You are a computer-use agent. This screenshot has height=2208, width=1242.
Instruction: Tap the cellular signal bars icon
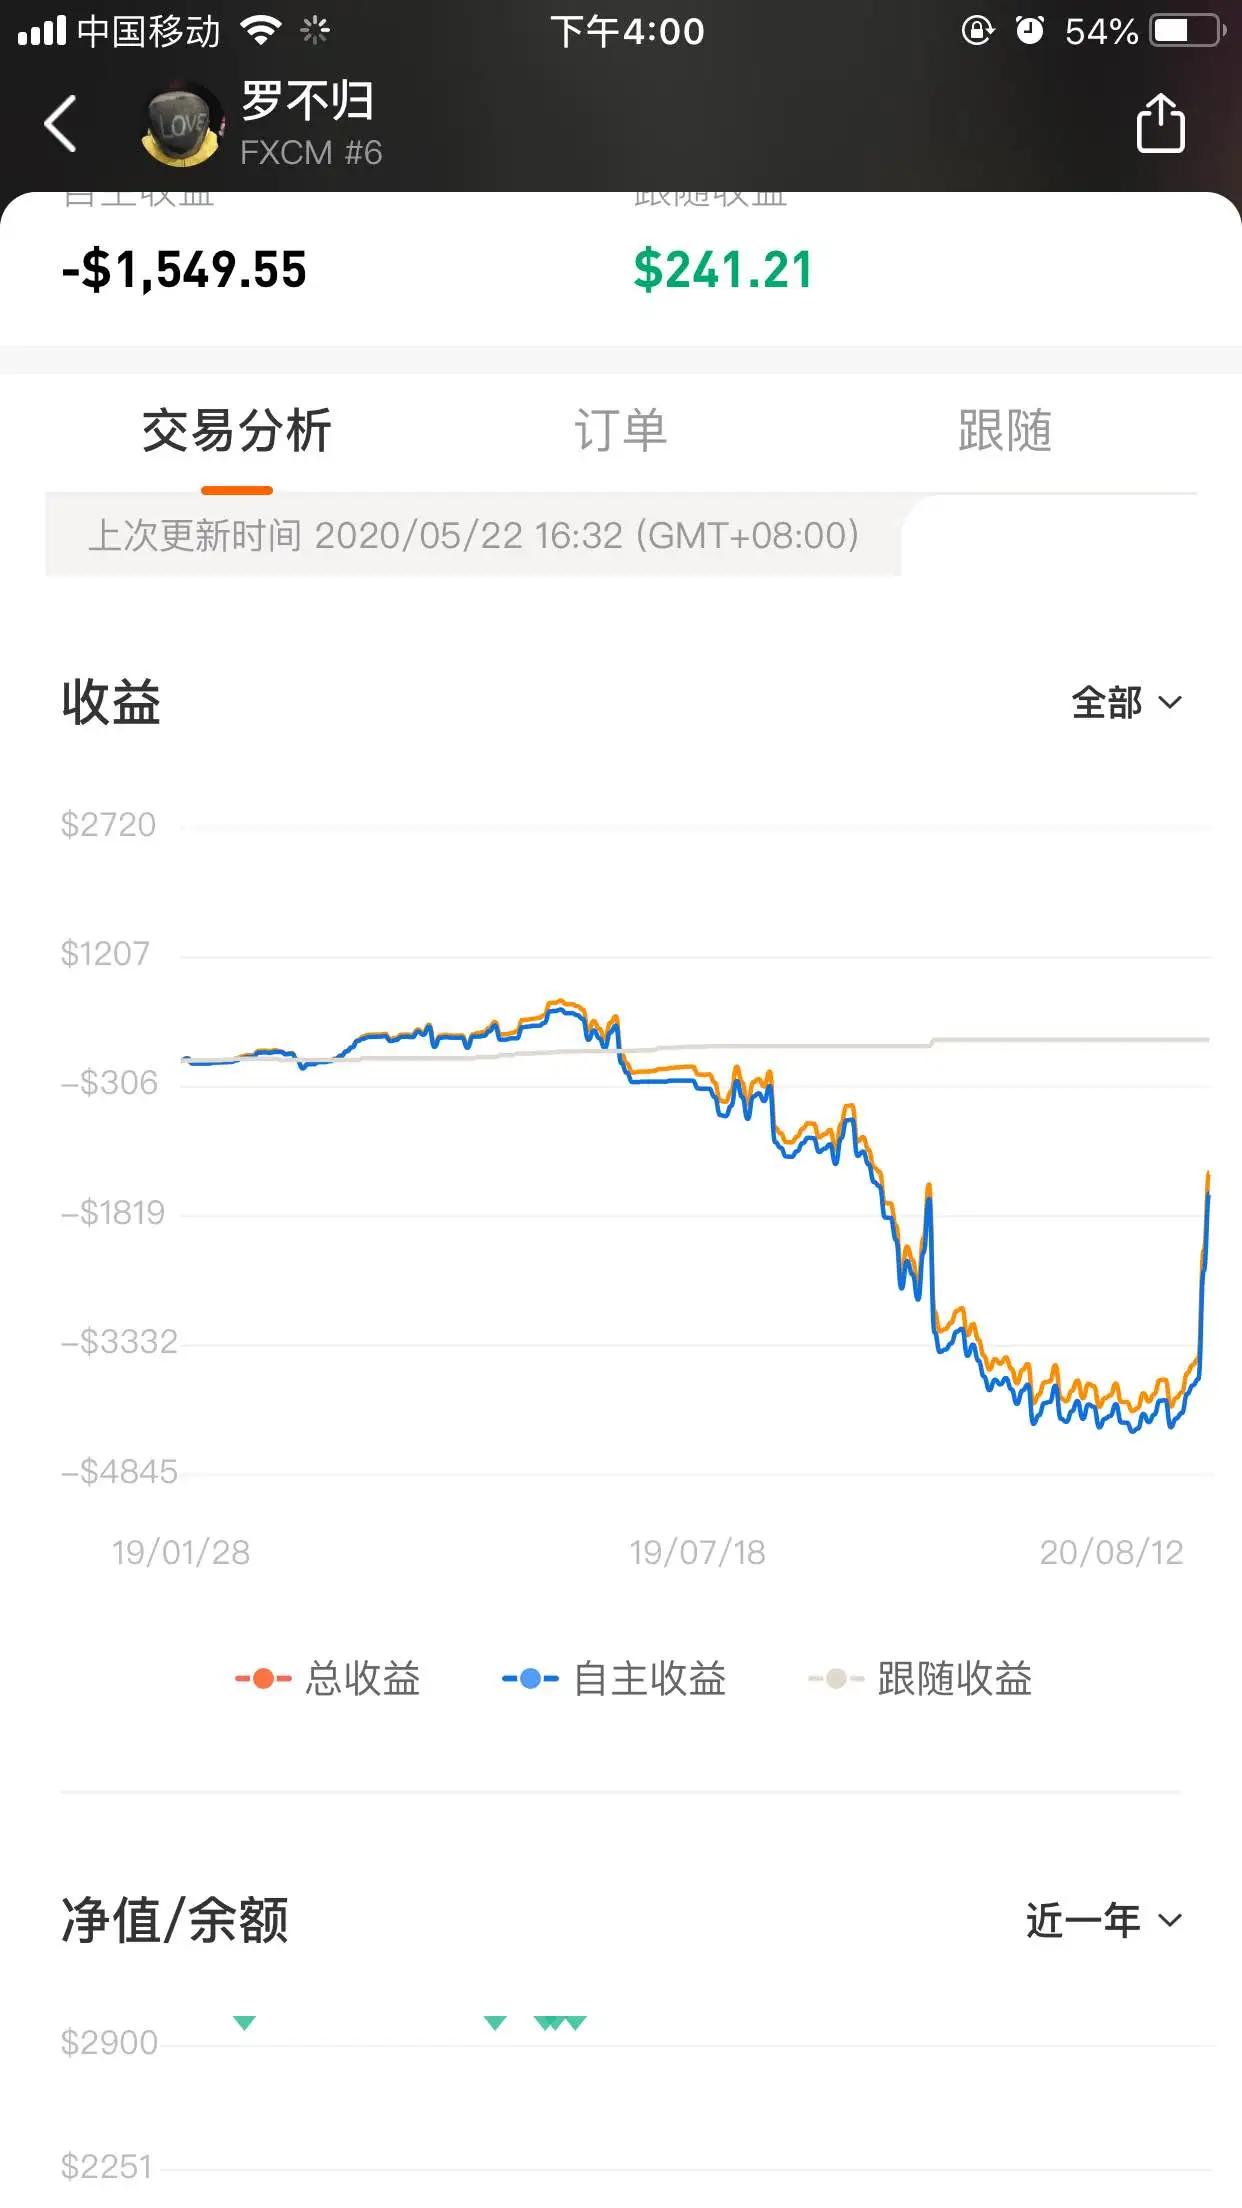click(42, 32)
